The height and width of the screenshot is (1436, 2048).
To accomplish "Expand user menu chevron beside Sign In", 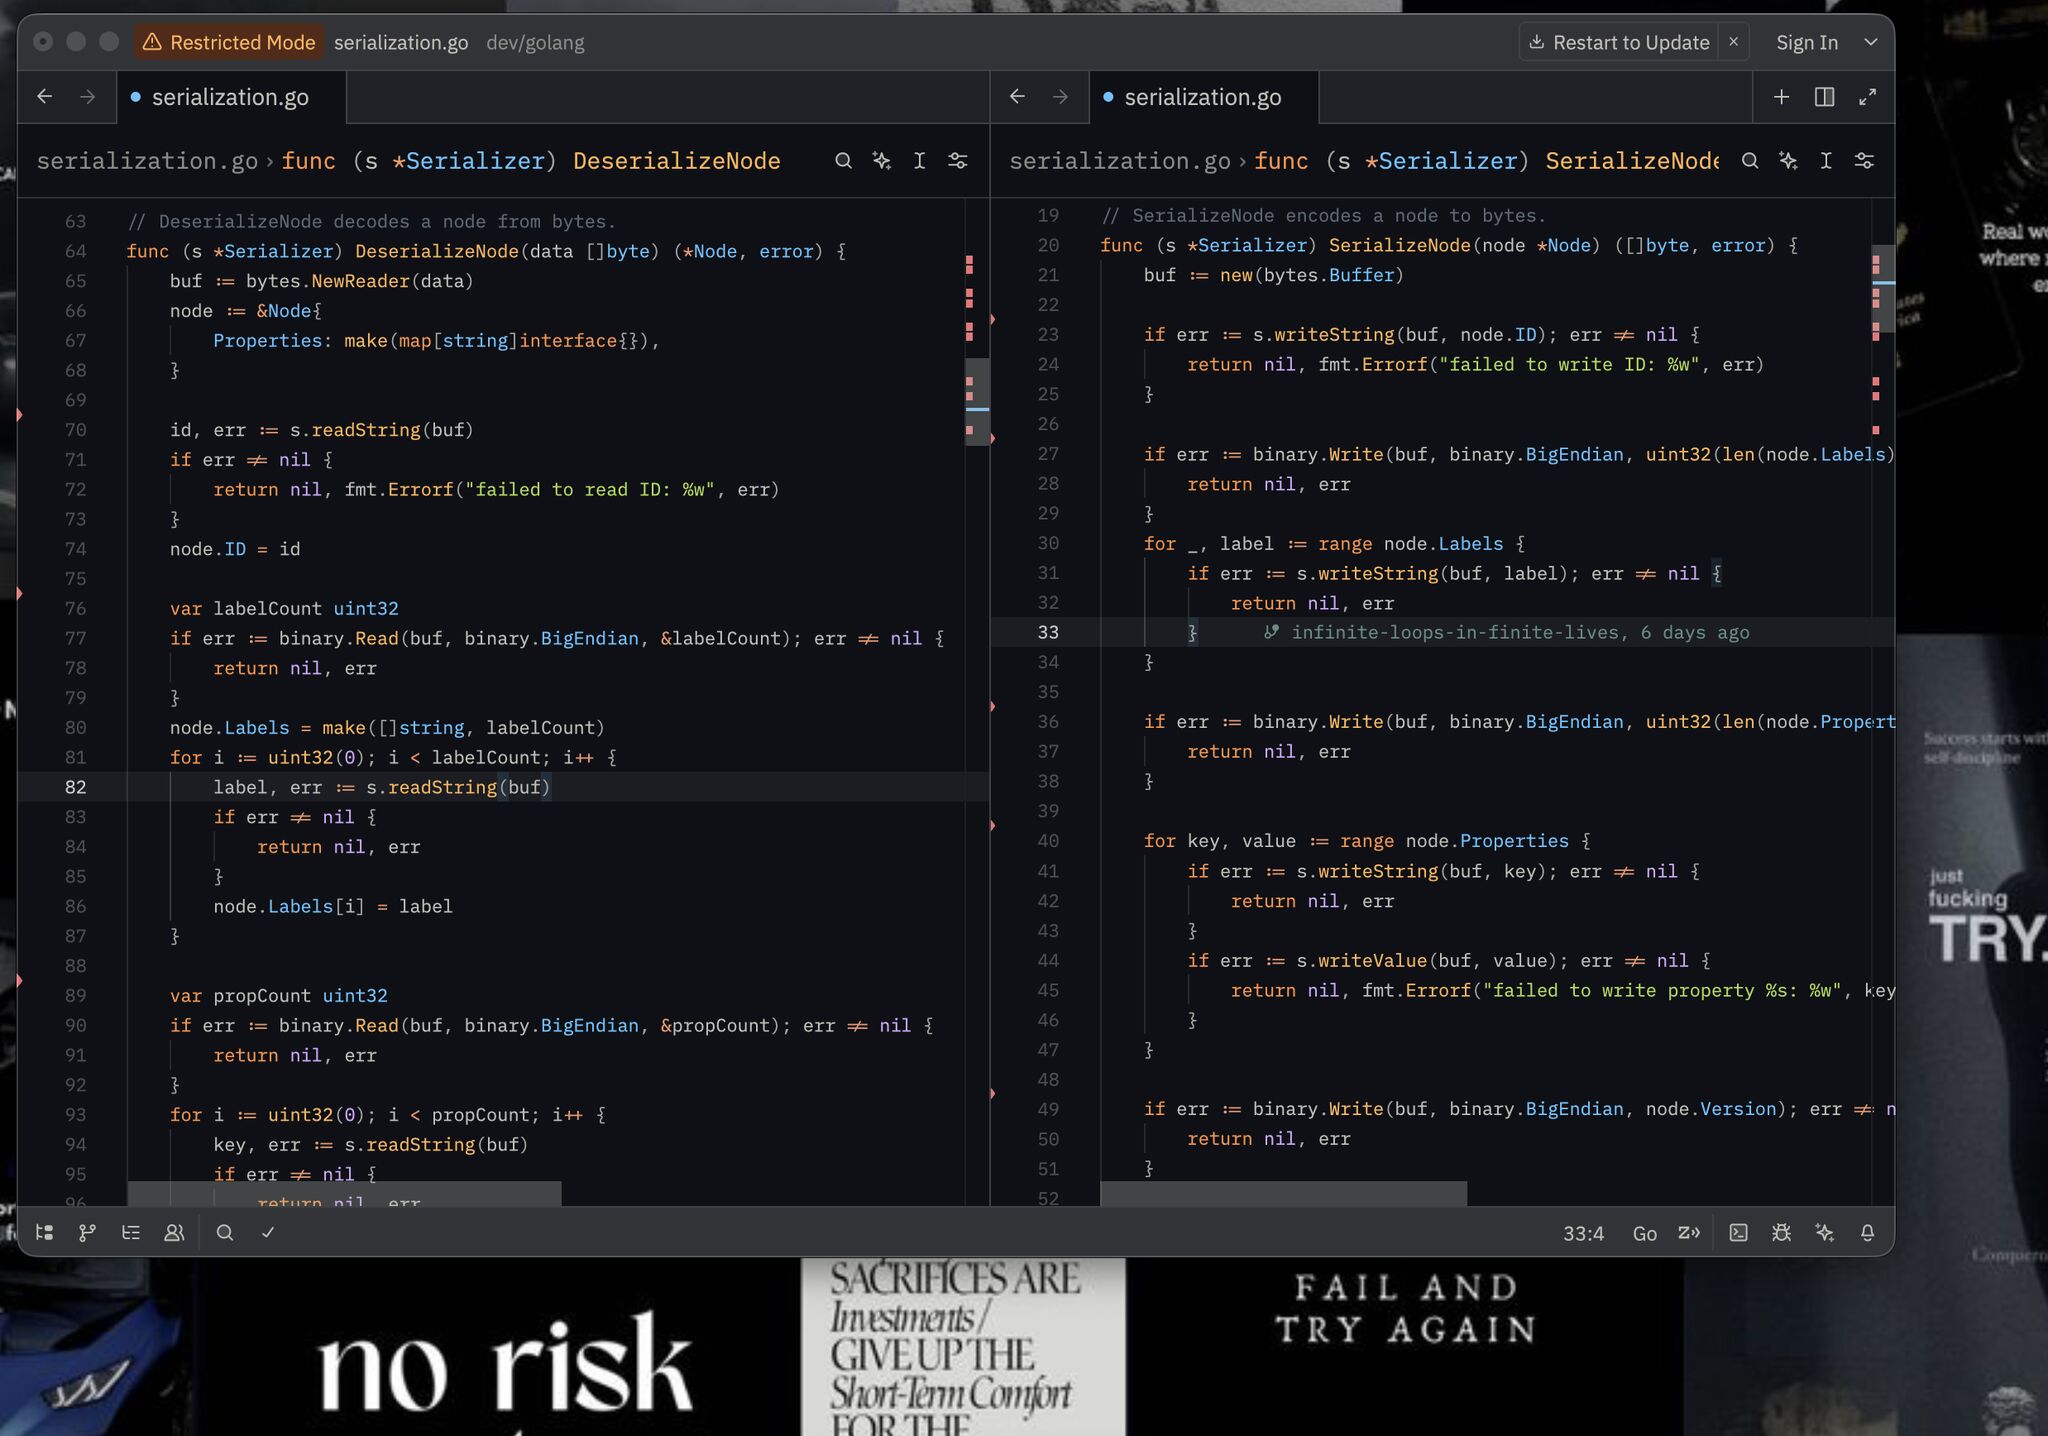I will pos(1871,42).
